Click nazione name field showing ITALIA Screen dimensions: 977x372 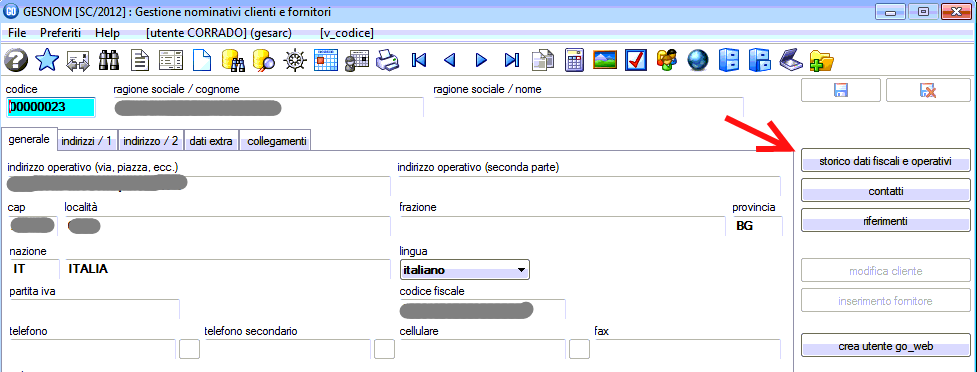pyautogui.click(x=227, y=269)
